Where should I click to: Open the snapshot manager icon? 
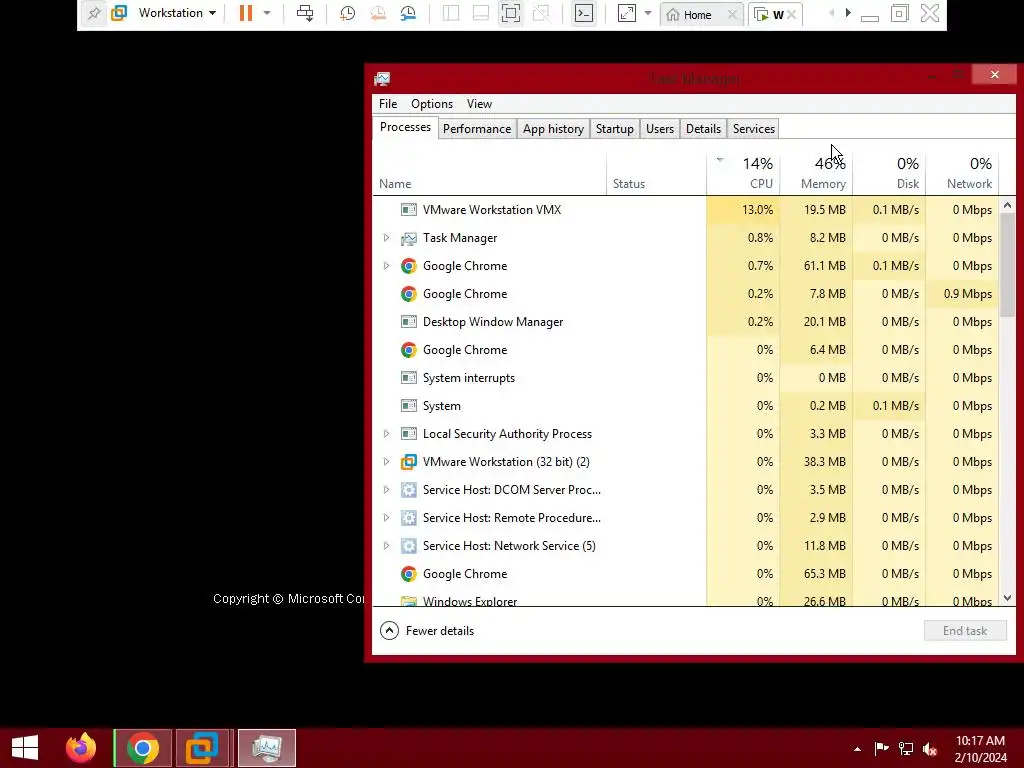409,13
